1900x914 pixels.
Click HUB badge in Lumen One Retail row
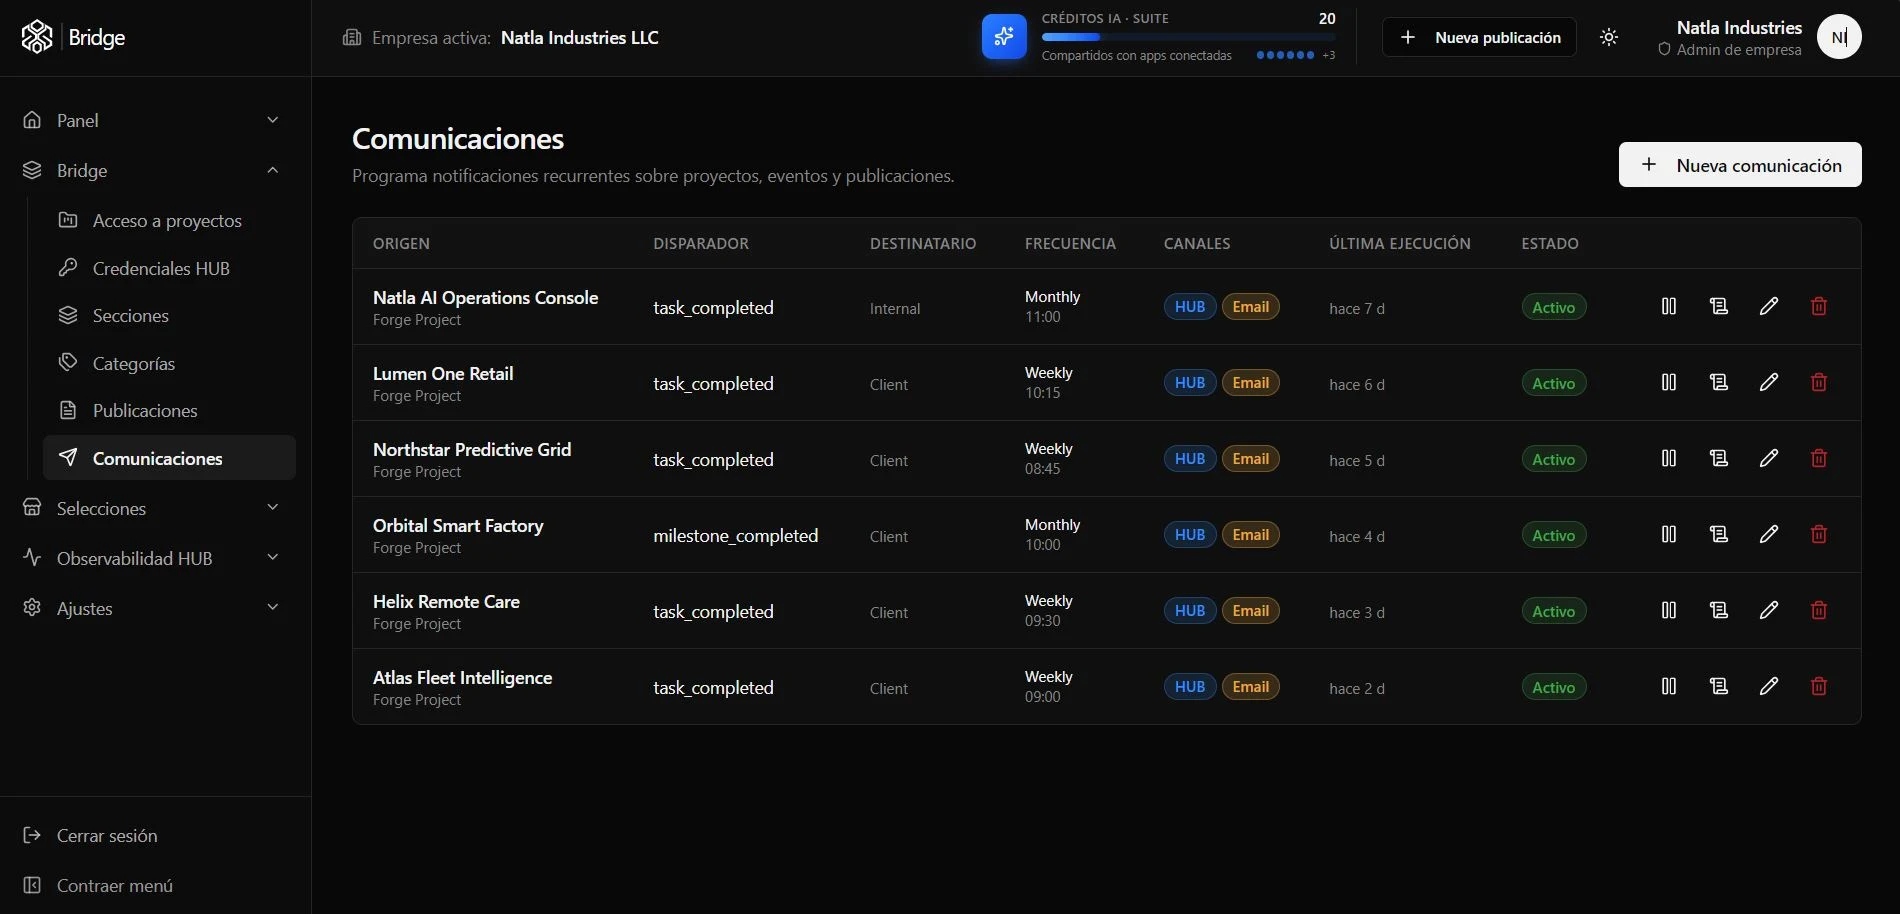tap(1190, 383)
